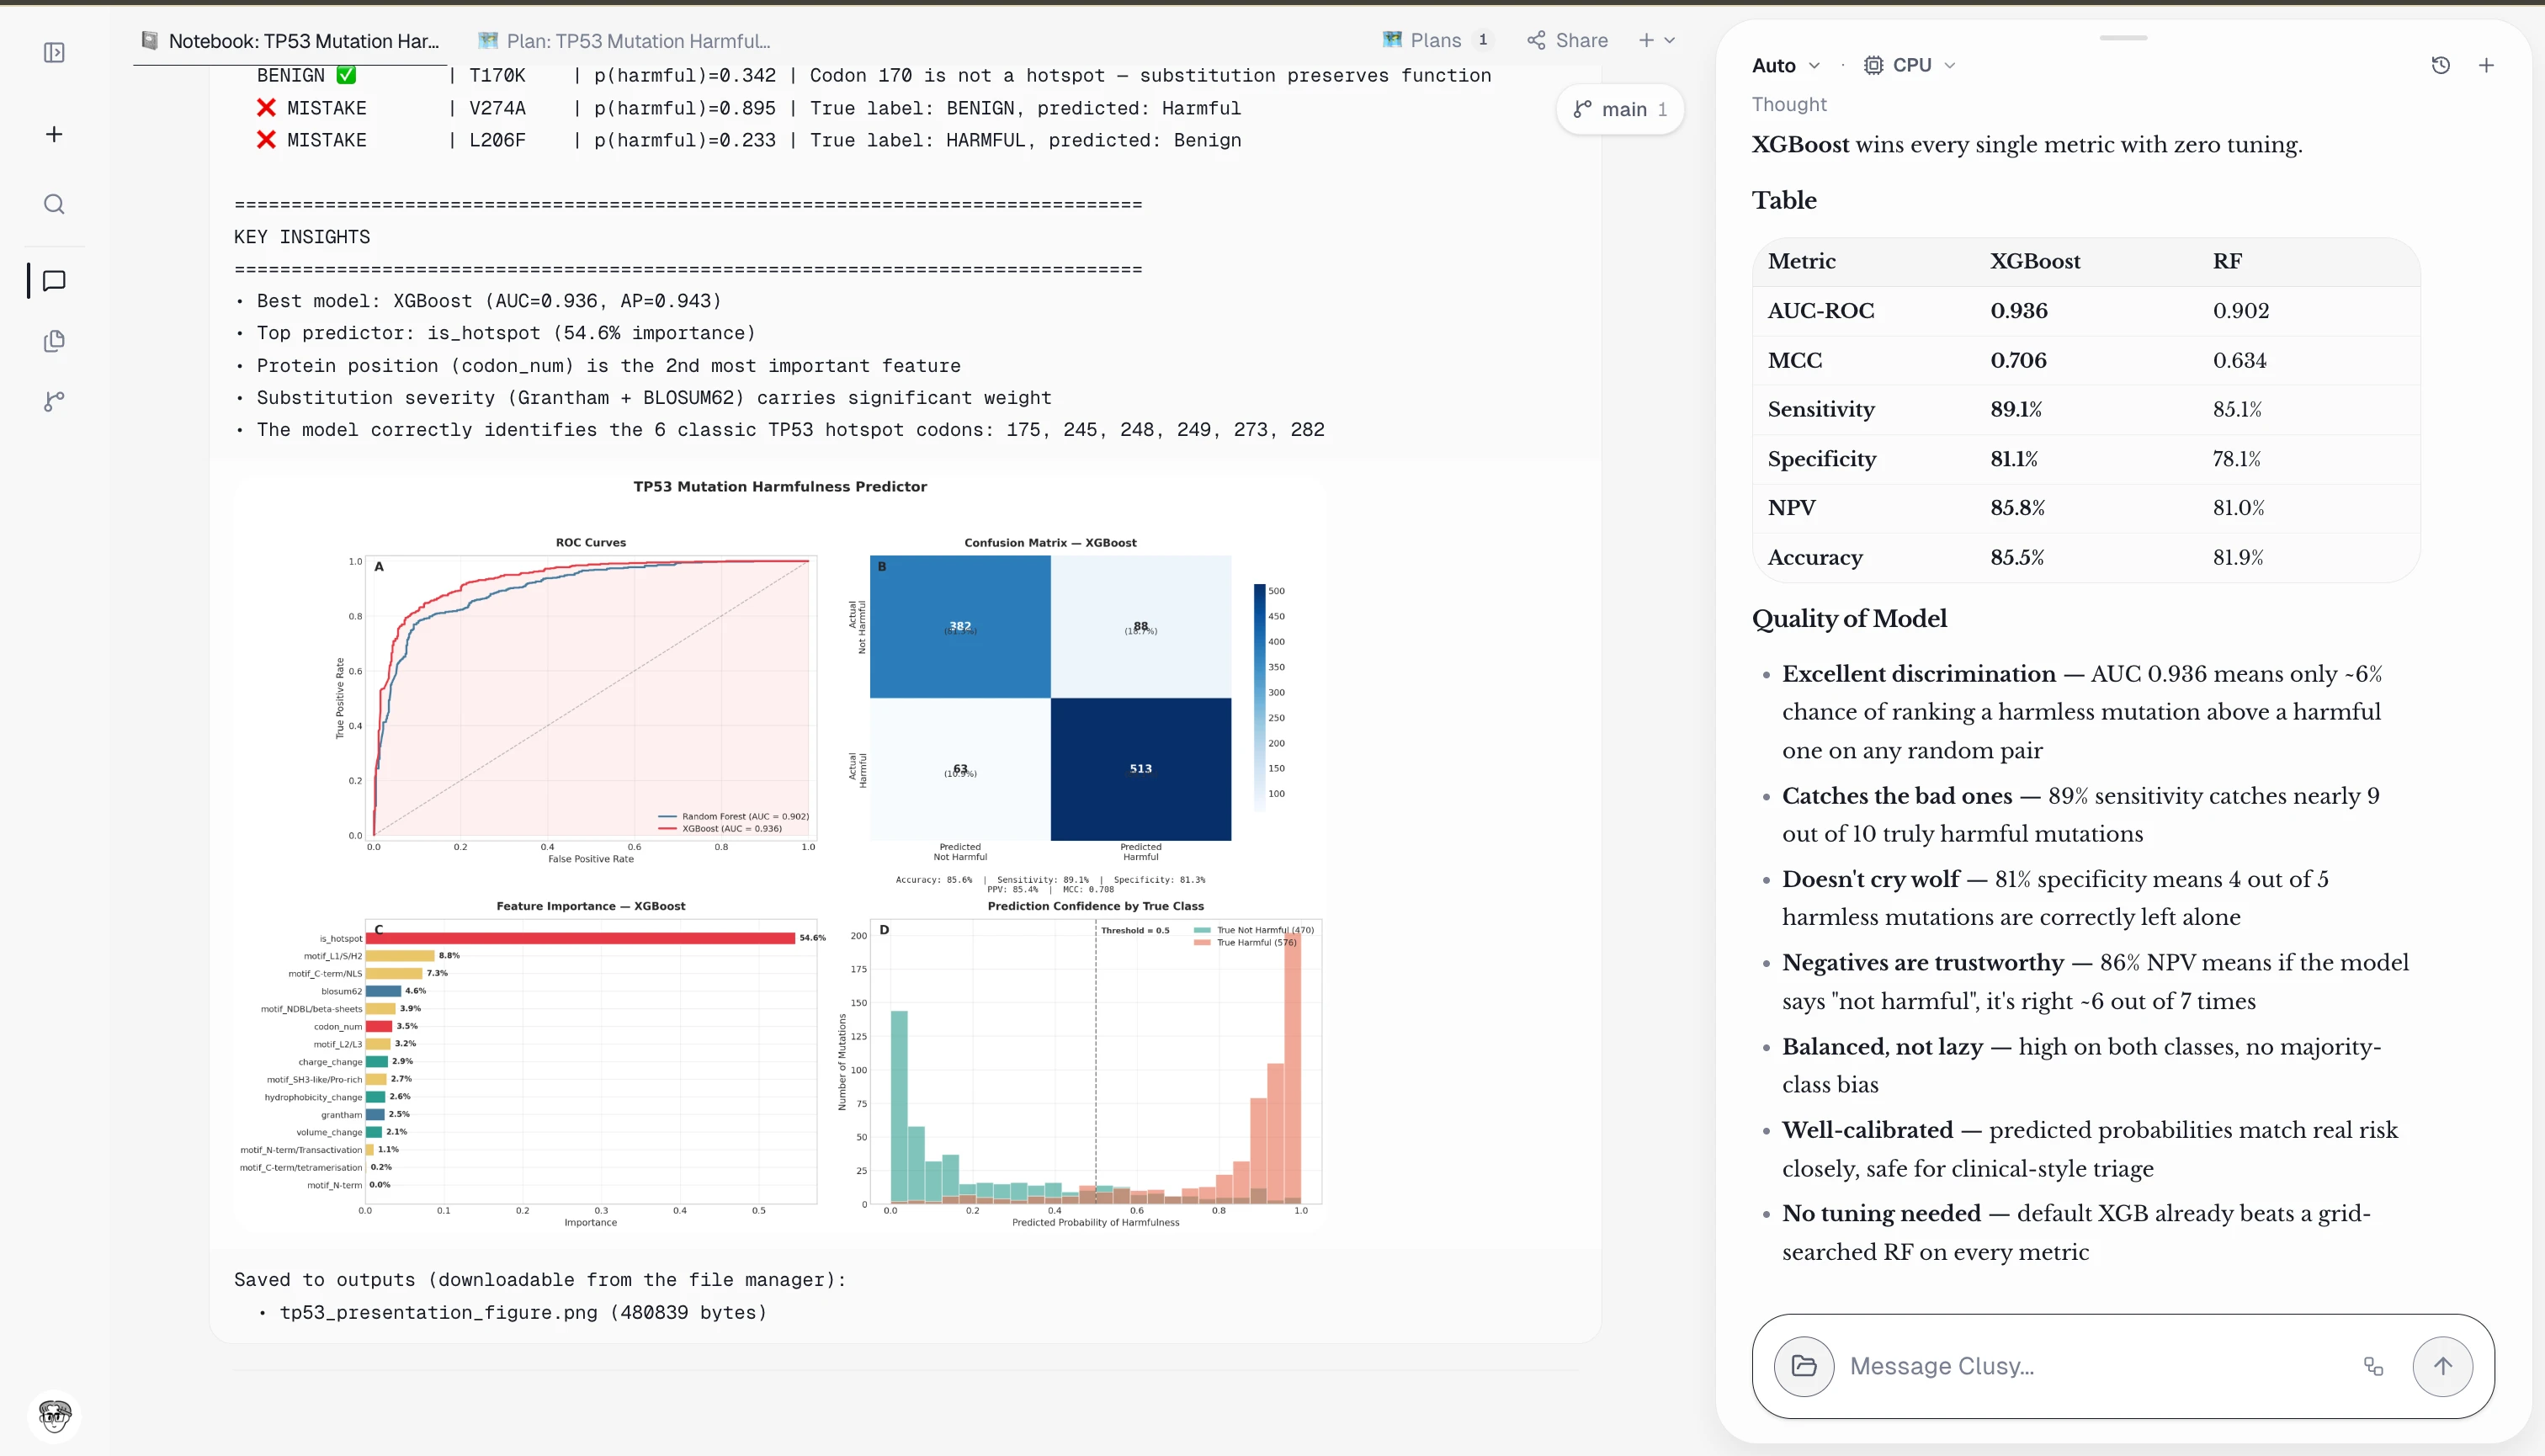Image resolution: width=2545 pixels, height=1456 pixels.
Task: Click the KEY INSIGHTS output heading
Action: tap(302, 236)
